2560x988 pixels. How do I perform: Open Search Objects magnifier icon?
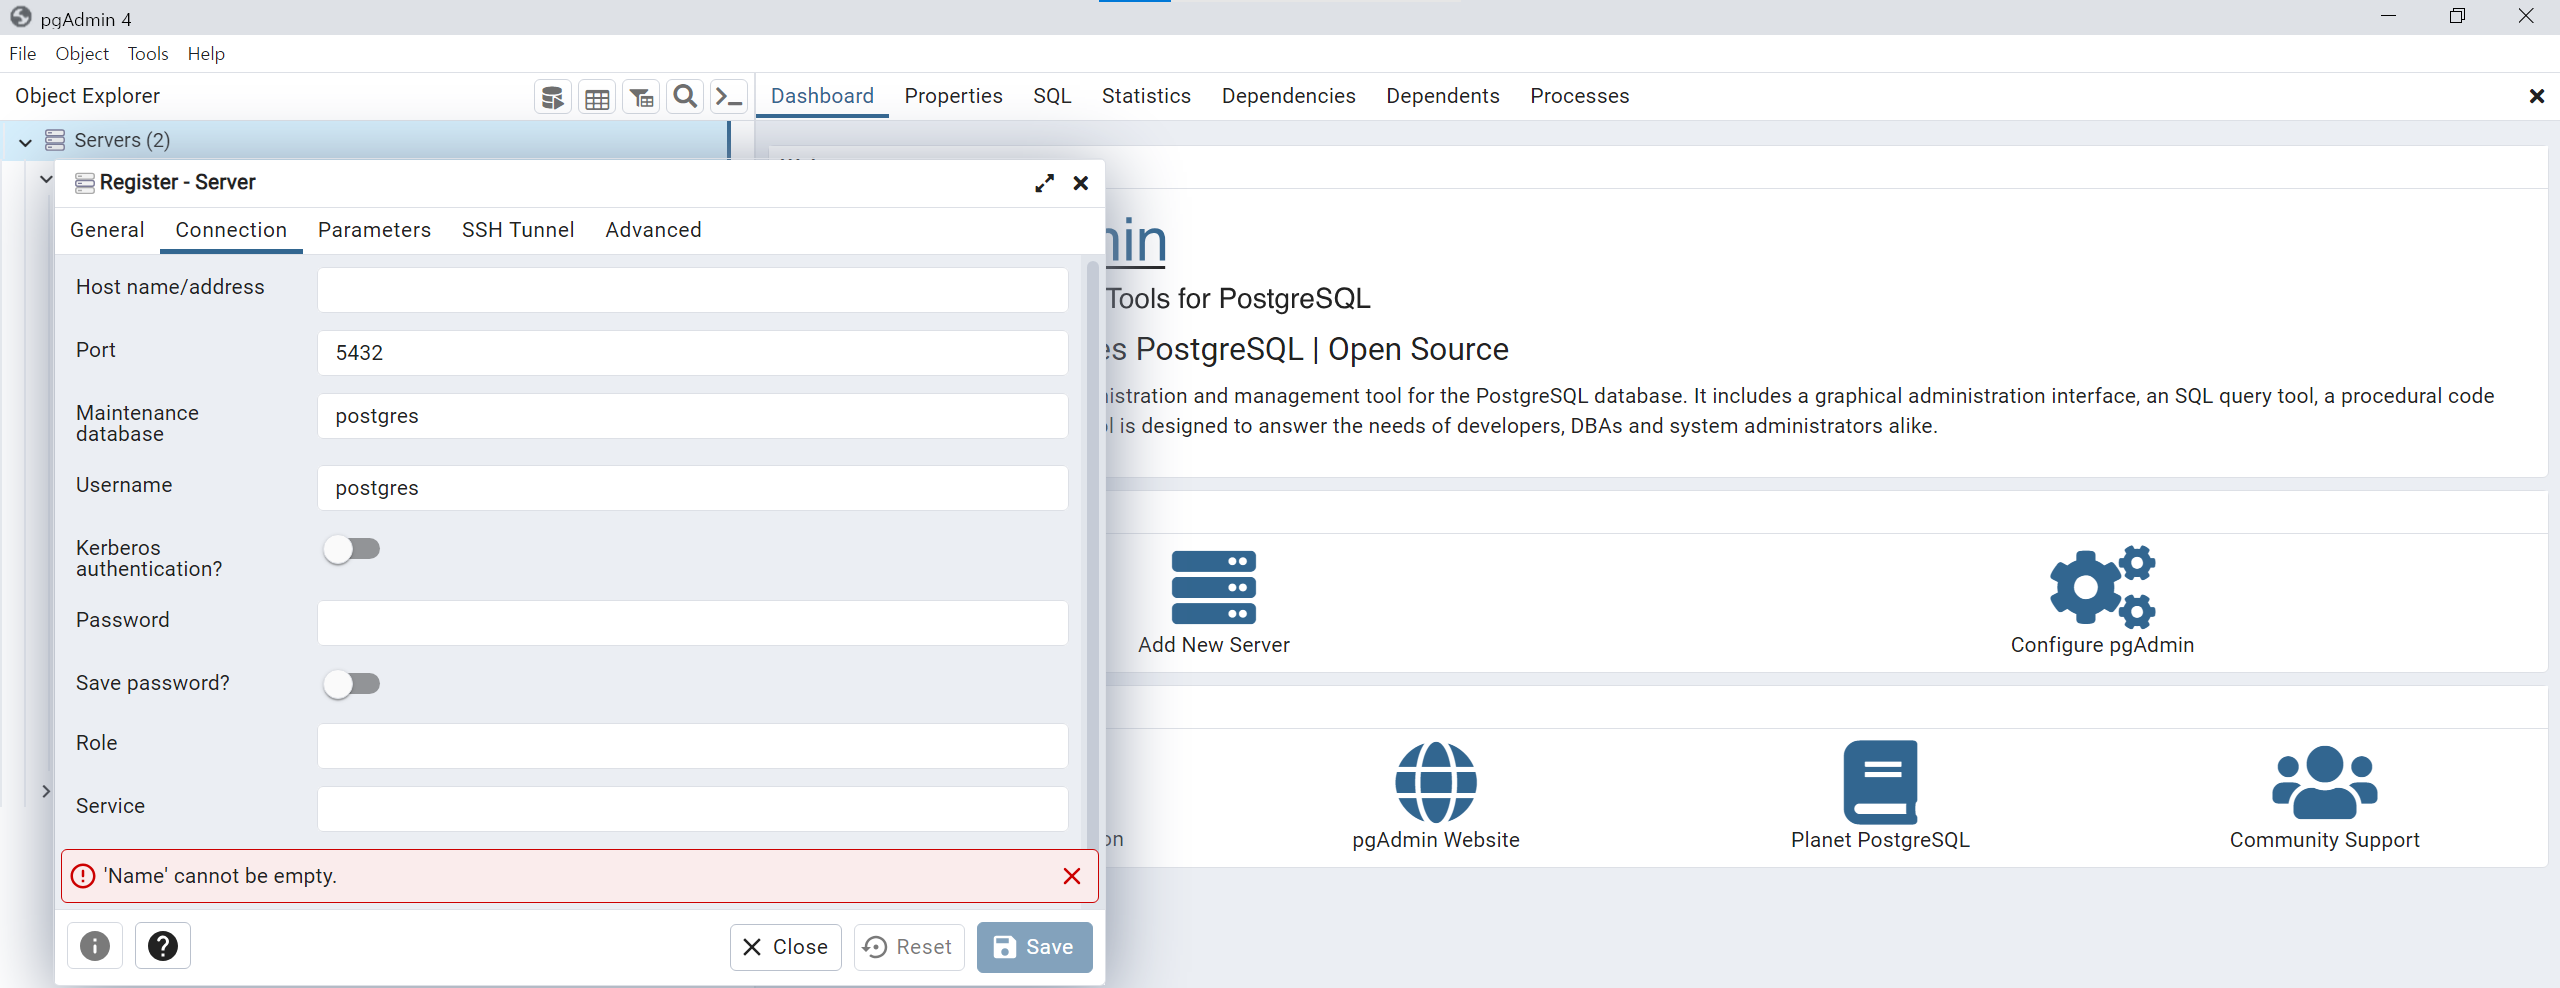click(x=685, y=97)
